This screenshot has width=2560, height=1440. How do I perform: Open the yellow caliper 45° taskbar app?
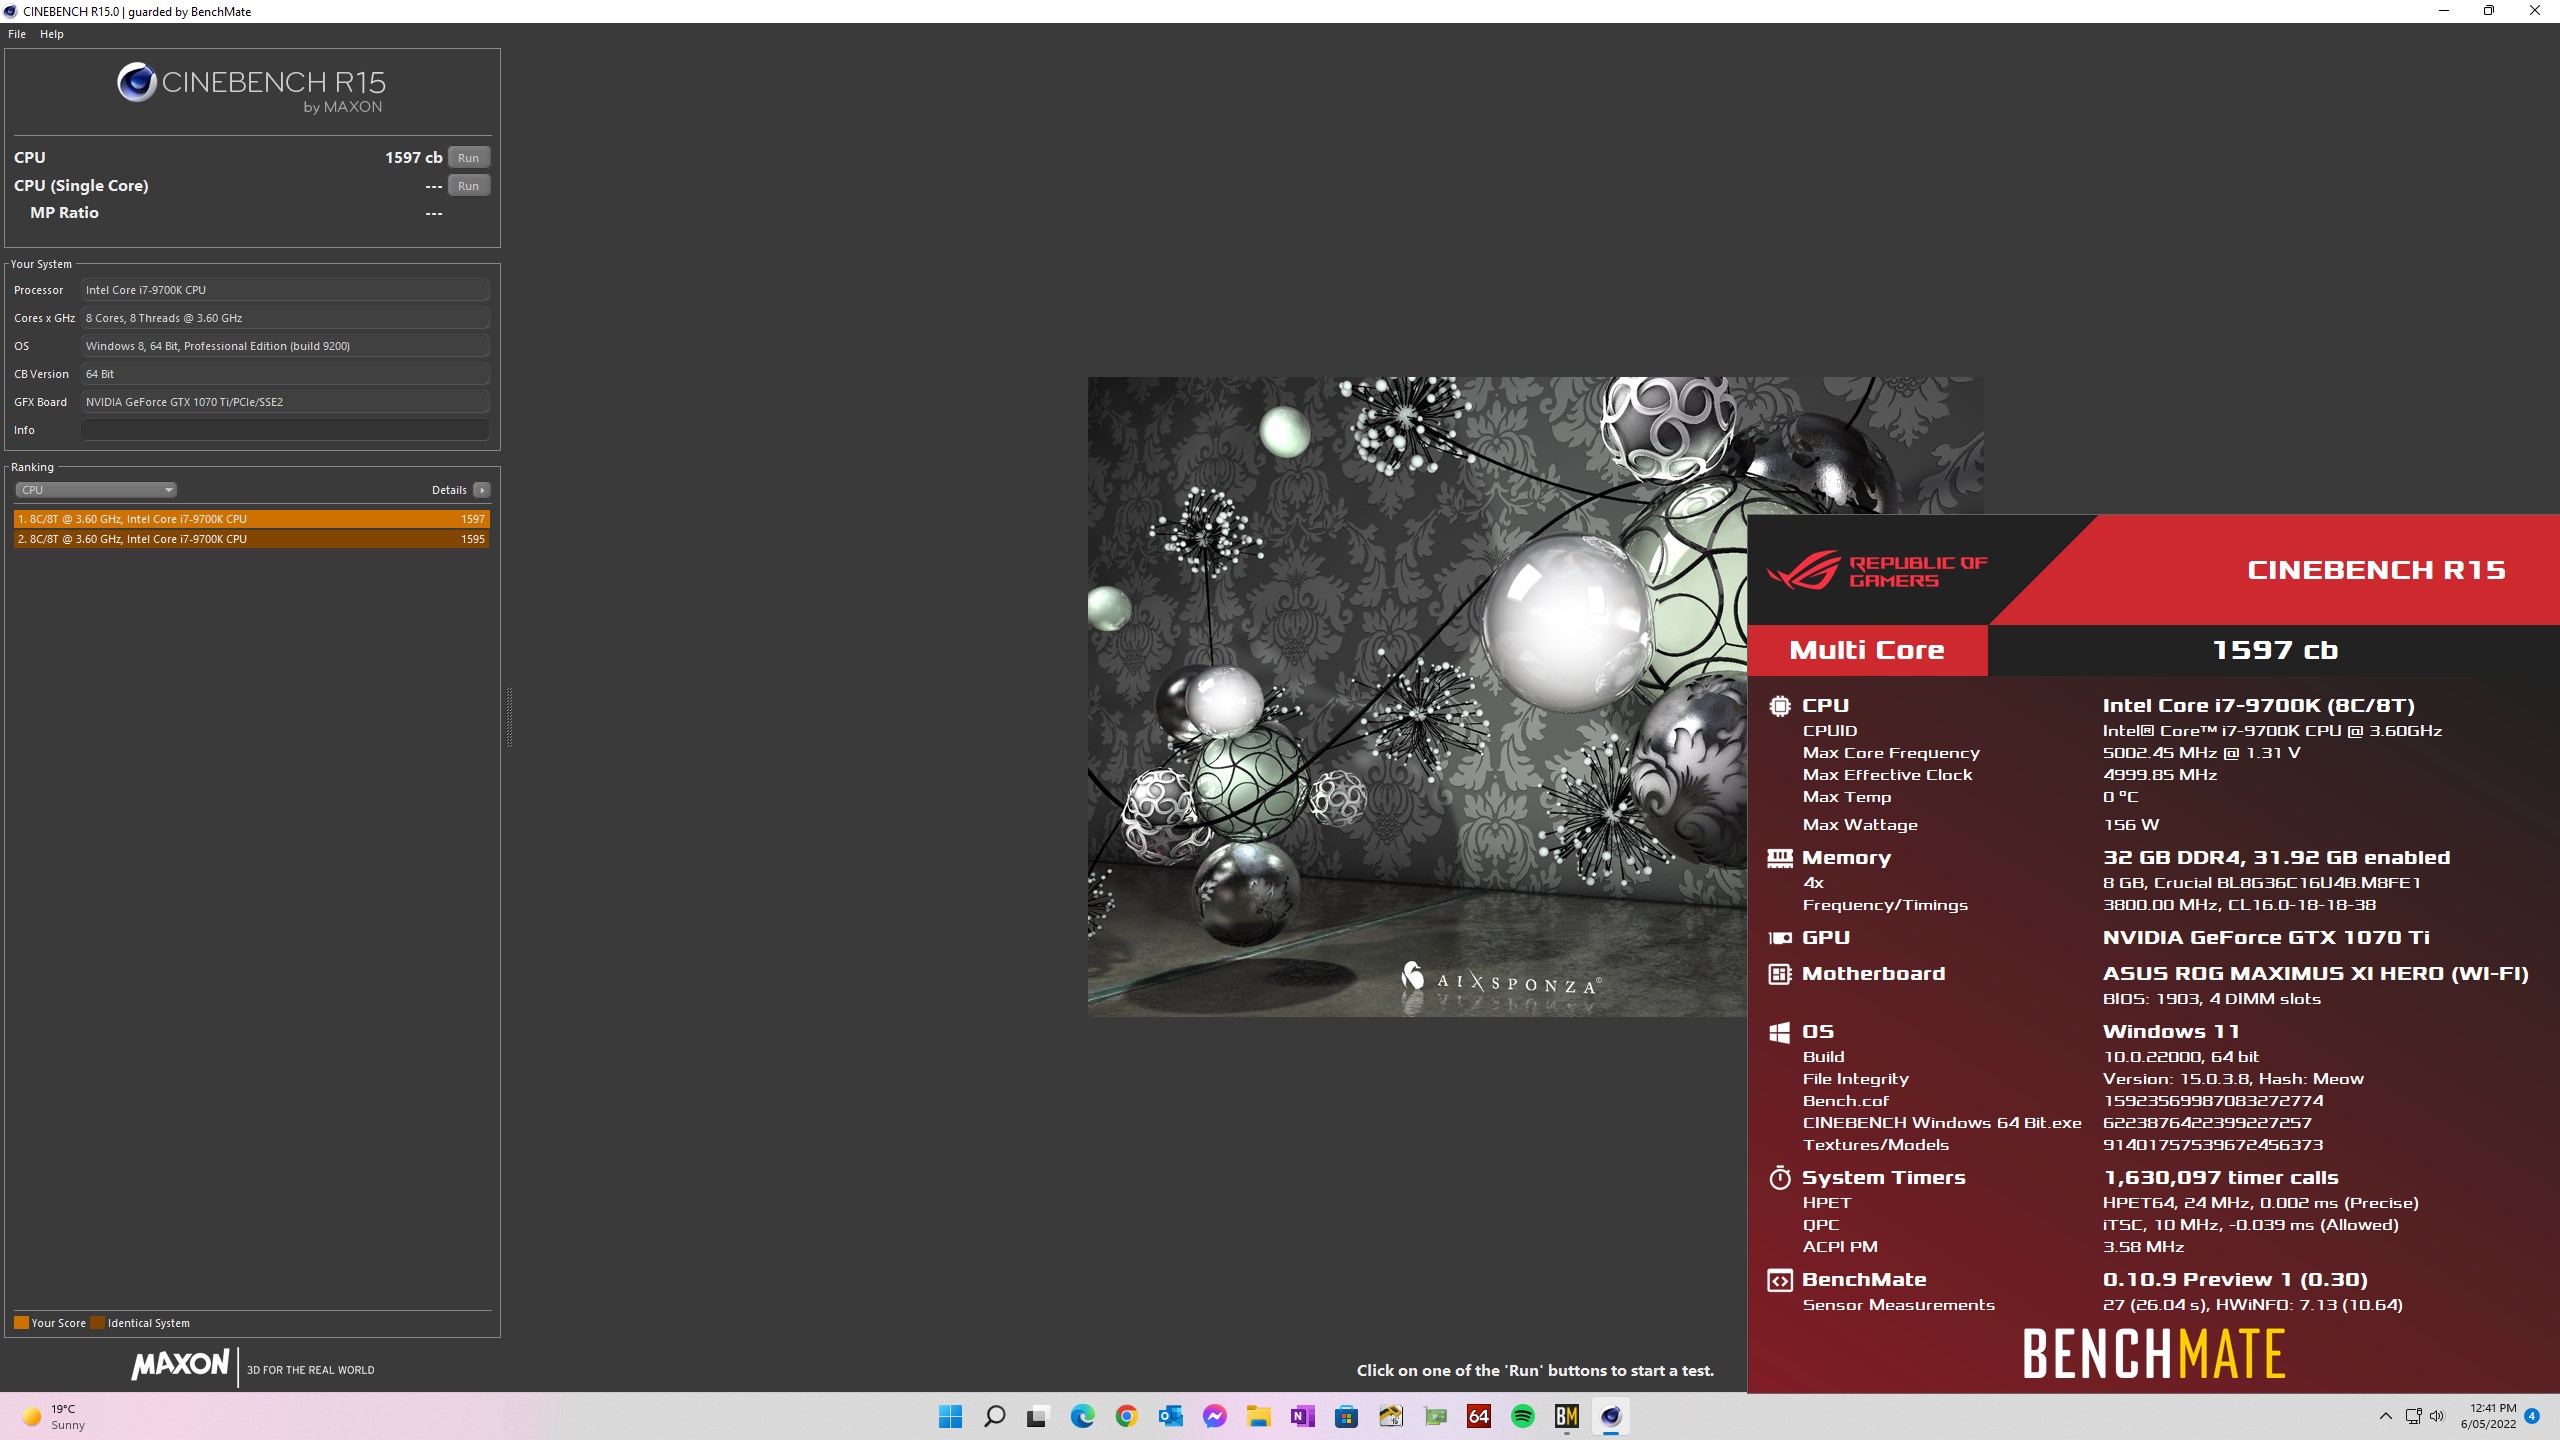1390,1416
